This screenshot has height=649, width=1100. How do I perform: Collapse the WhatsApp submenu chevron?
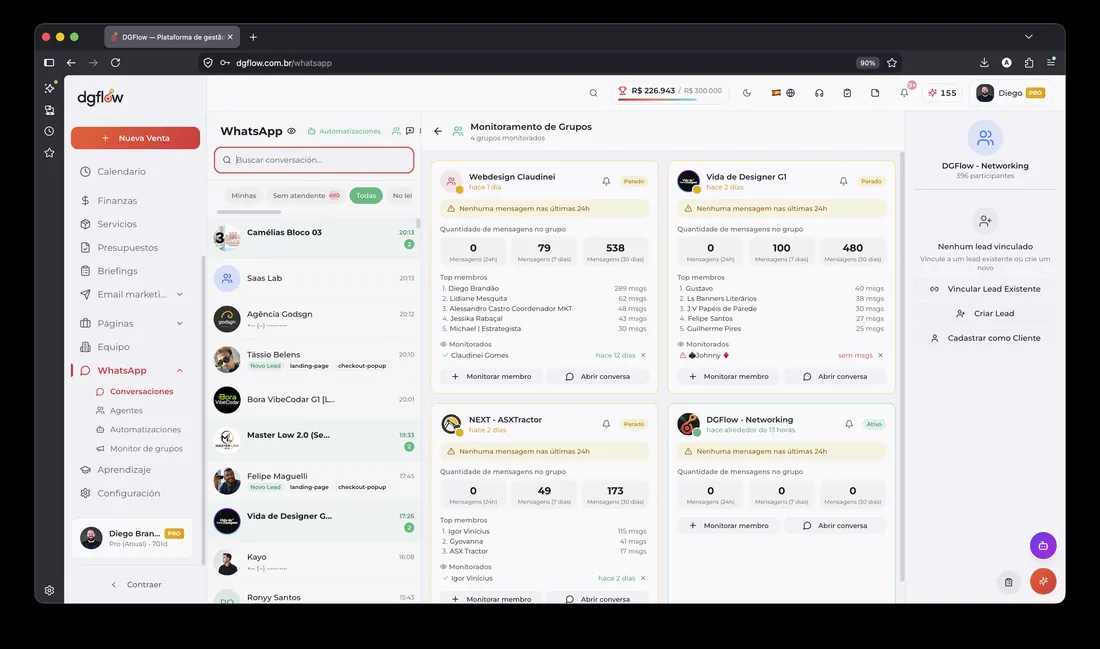[x=180, y=370]
